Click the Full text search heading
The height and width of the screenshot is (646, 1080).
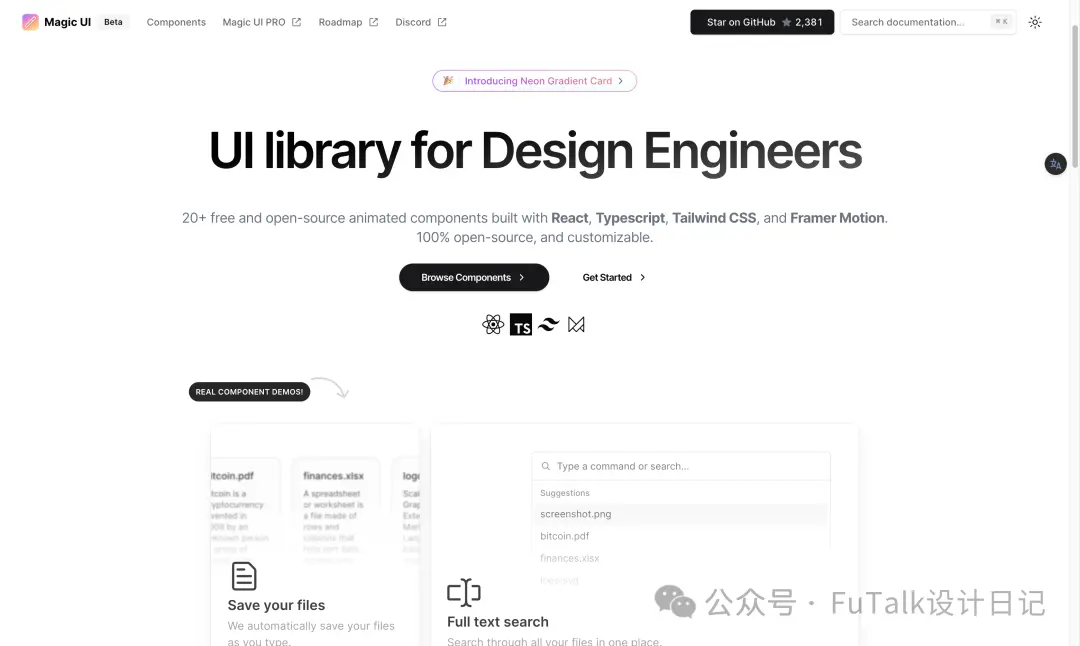point(498,622)
